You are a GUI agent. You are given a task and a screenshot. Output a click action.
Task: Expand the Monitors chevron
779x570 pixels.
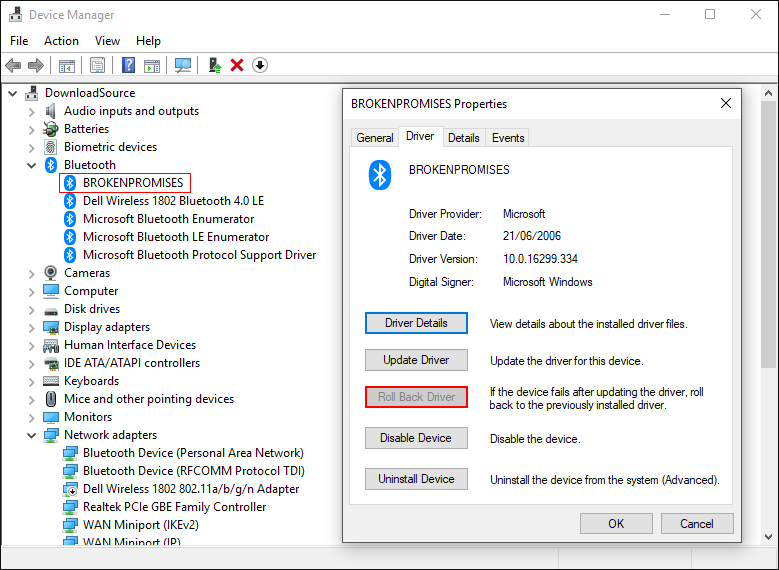(32, 417)
